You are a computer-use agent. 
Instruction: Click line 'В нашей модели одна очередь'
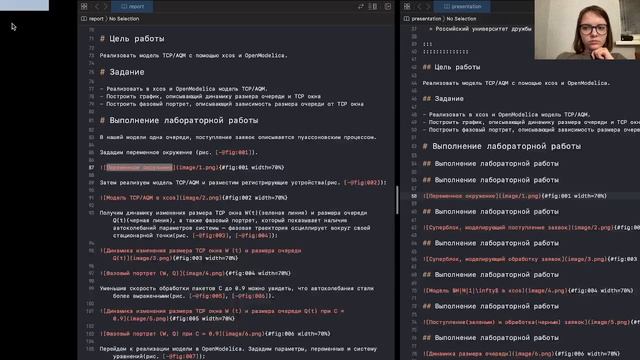coord(238,137)
